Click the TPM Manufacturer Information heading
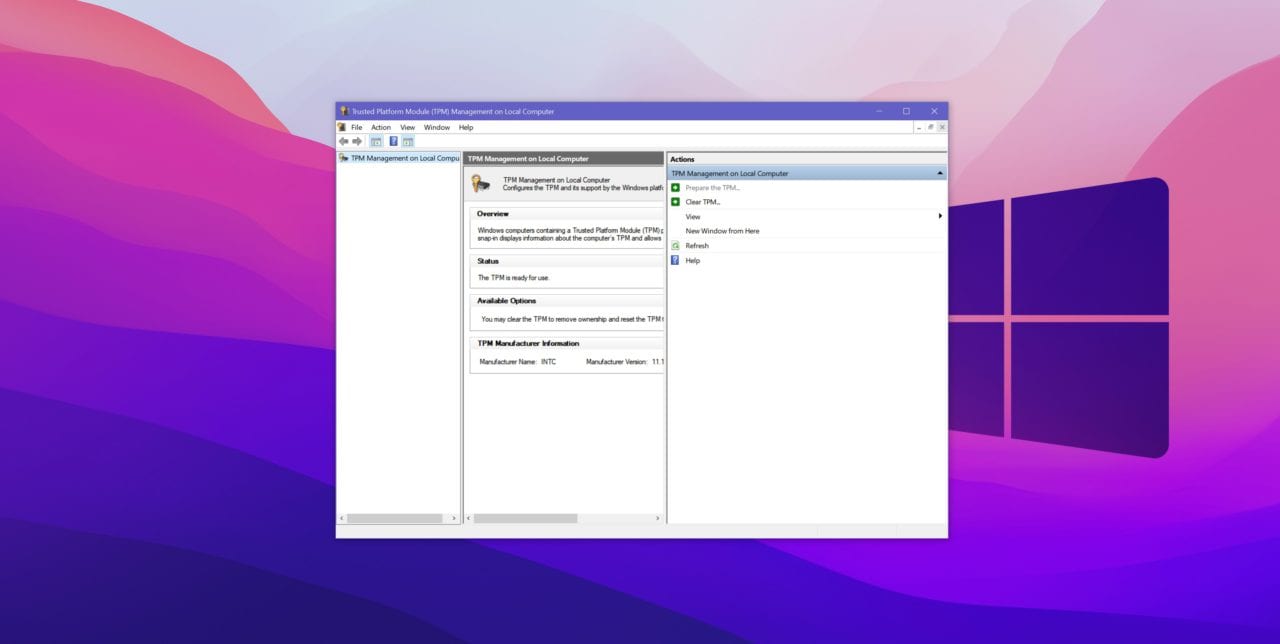Viewport: 1280px width, 644px height. pos(528,343)
